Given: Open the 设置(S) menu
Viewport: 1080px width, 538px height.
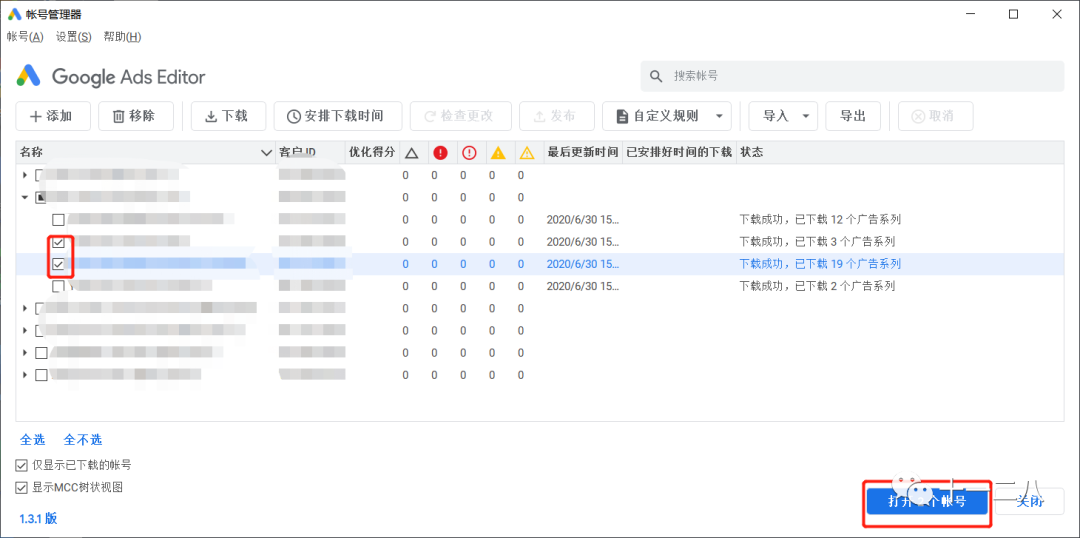Looking at the screenshot, I should click(74, 37).
